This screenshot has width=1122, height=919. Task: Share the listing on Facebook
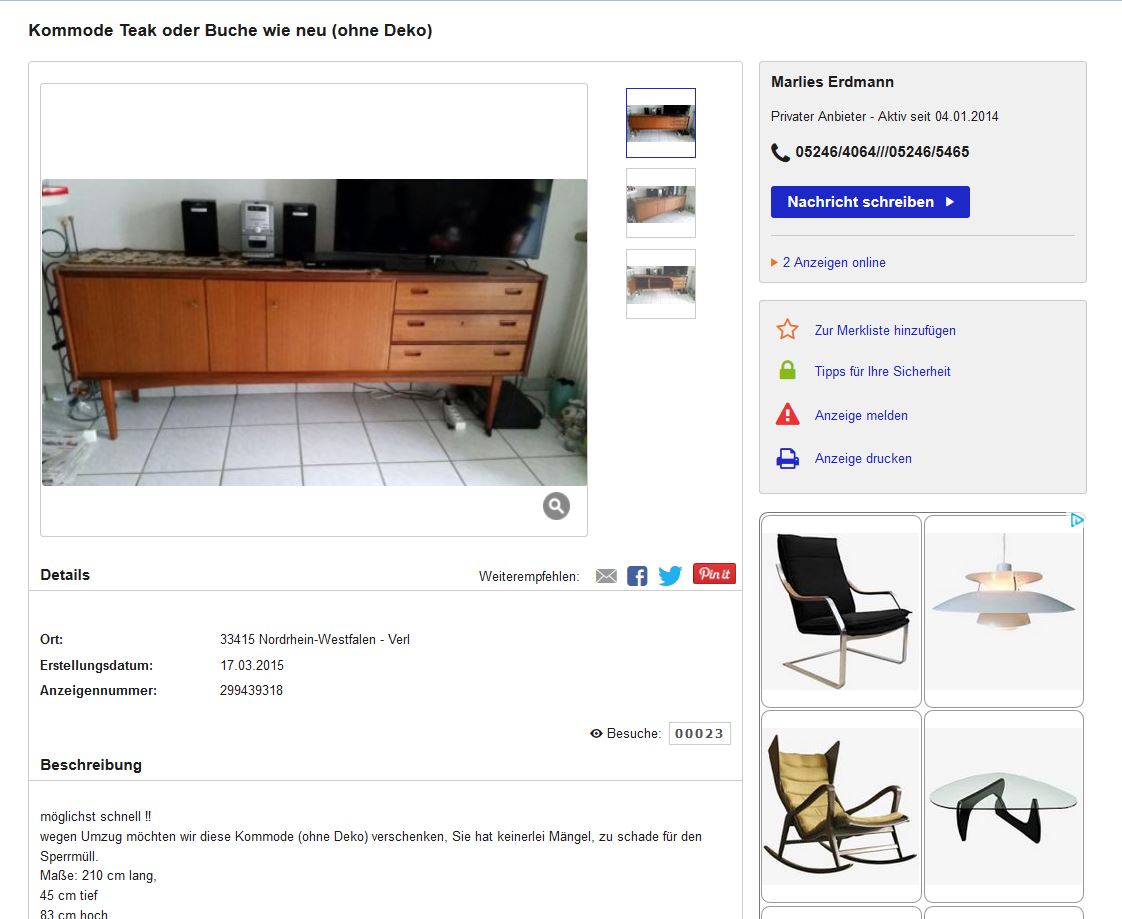point(637,576)
